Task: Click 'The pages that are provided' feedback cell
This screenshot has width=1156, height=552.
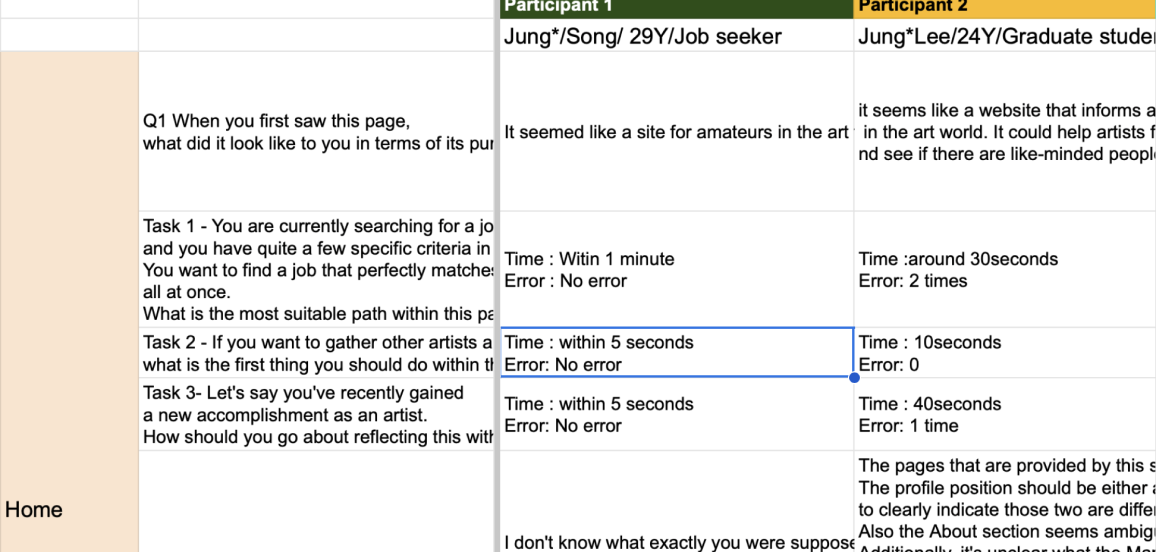Action: [x=1004, y=502]
